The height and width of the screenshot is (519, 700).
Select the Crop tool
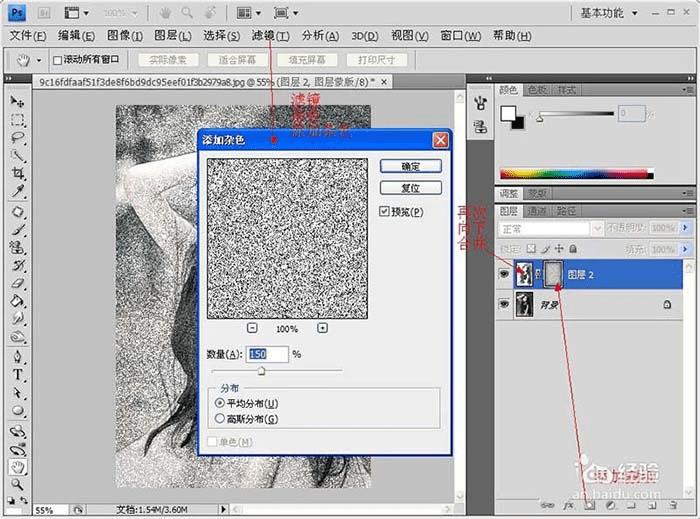tap(17, 173)
